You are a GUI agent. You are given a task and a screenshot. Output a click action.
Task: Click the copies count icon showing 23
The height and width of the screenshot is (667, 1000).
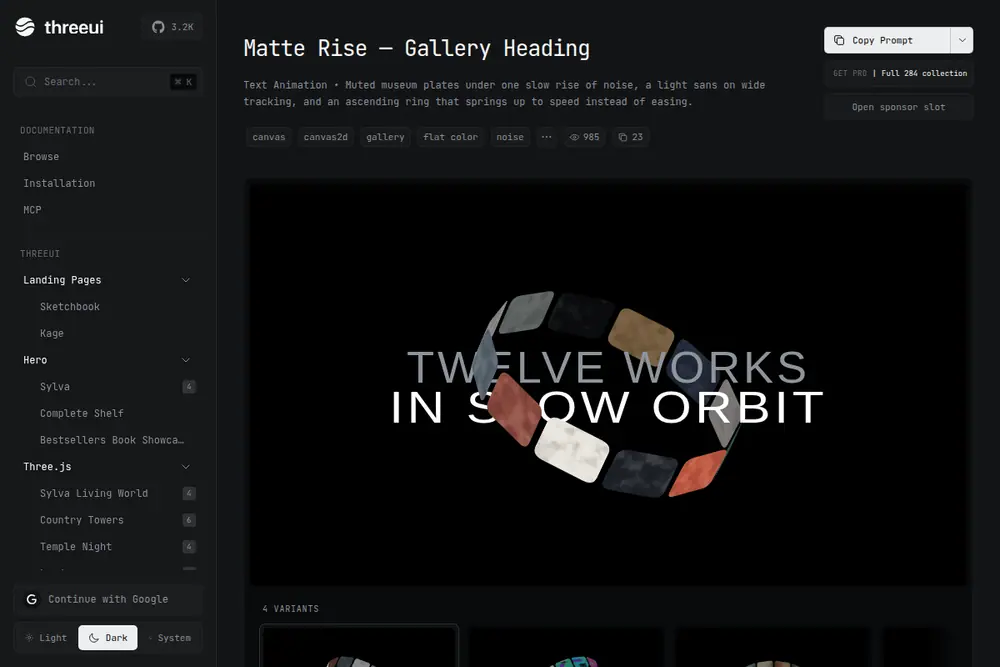(622, 137)
